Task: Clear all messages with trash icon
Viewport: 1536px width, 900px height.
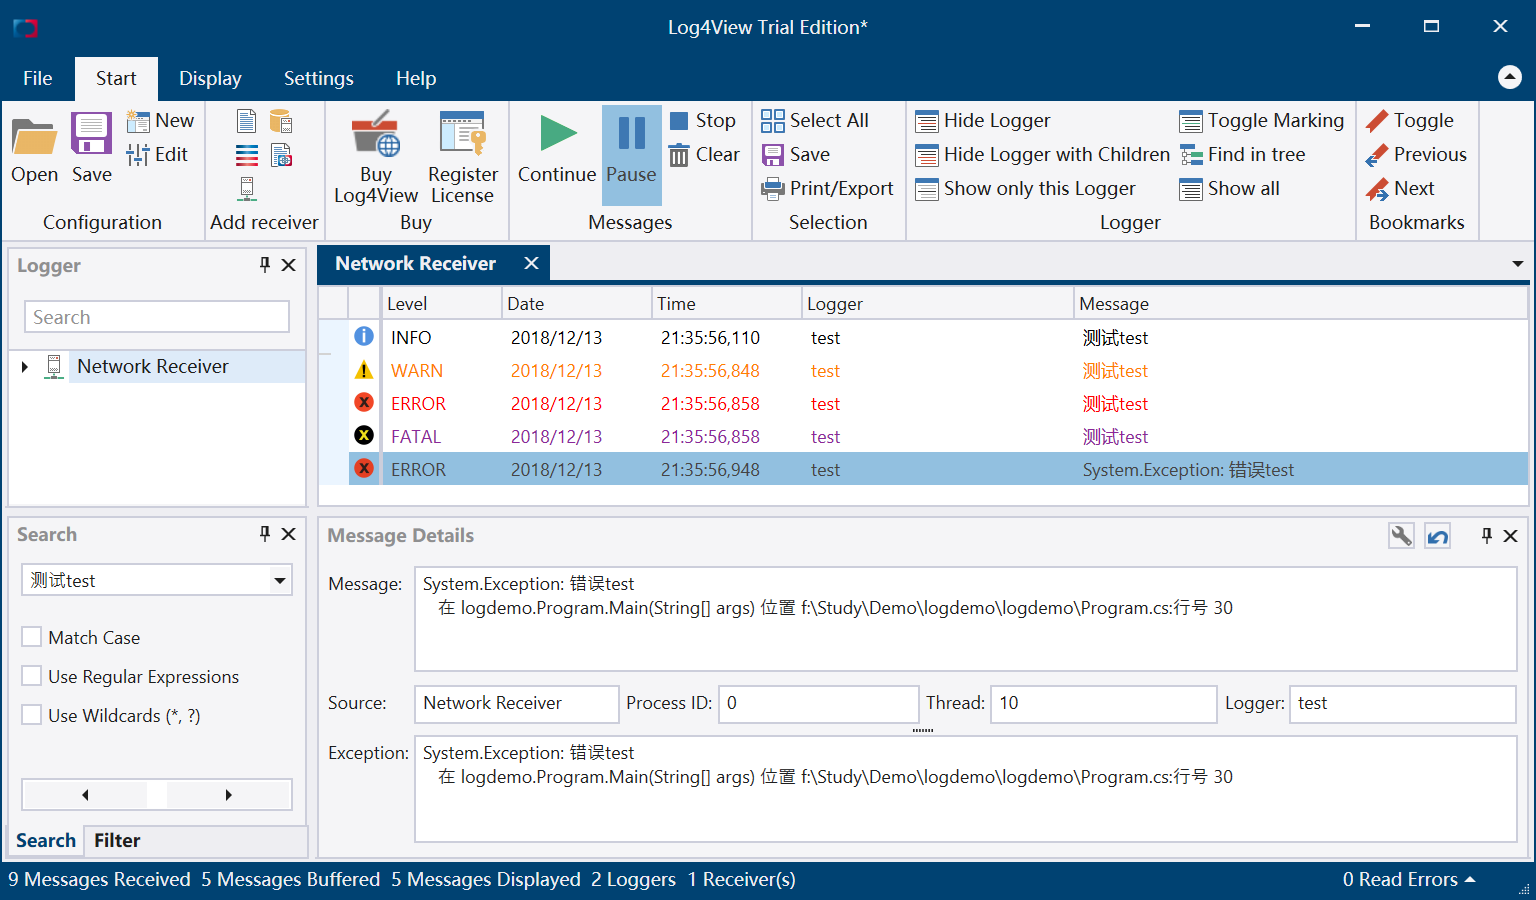Action: point(705,155)
